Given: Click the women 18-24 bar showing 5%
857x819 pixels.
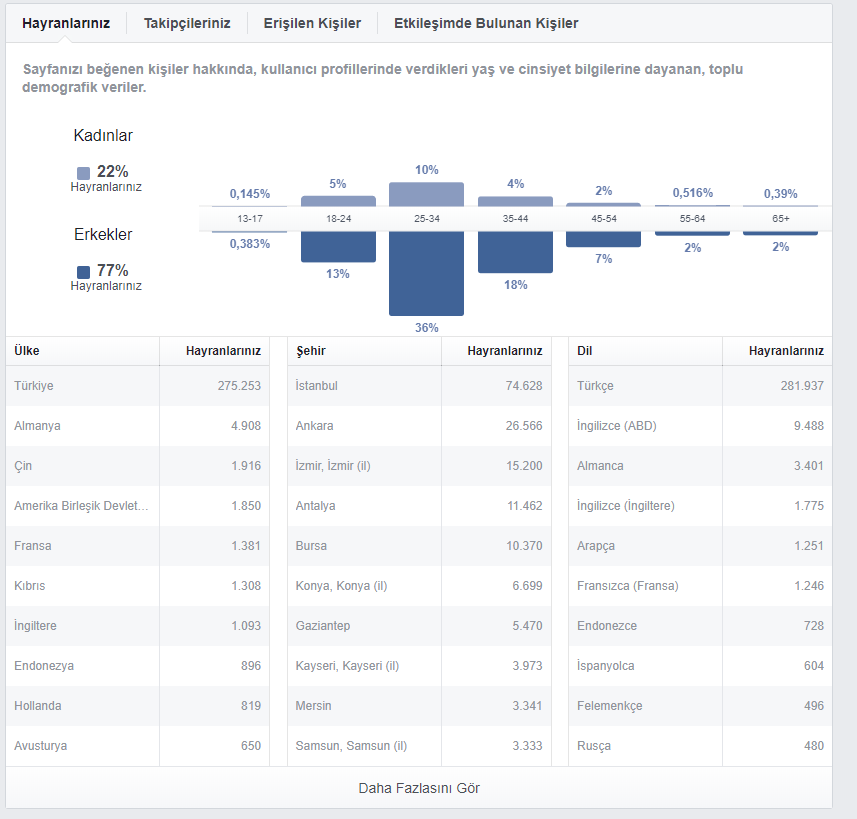Looking at the screenshot, I should (338, 201).
